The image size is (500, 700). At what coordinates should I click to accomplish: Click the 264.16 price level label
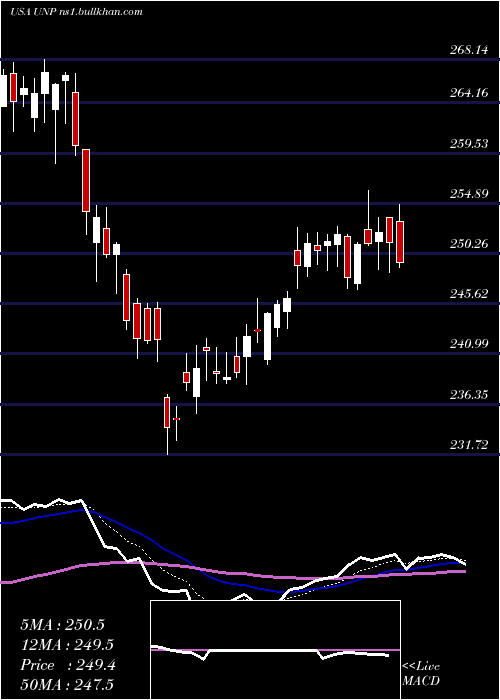pyautogui.click(x=469, y=93)
